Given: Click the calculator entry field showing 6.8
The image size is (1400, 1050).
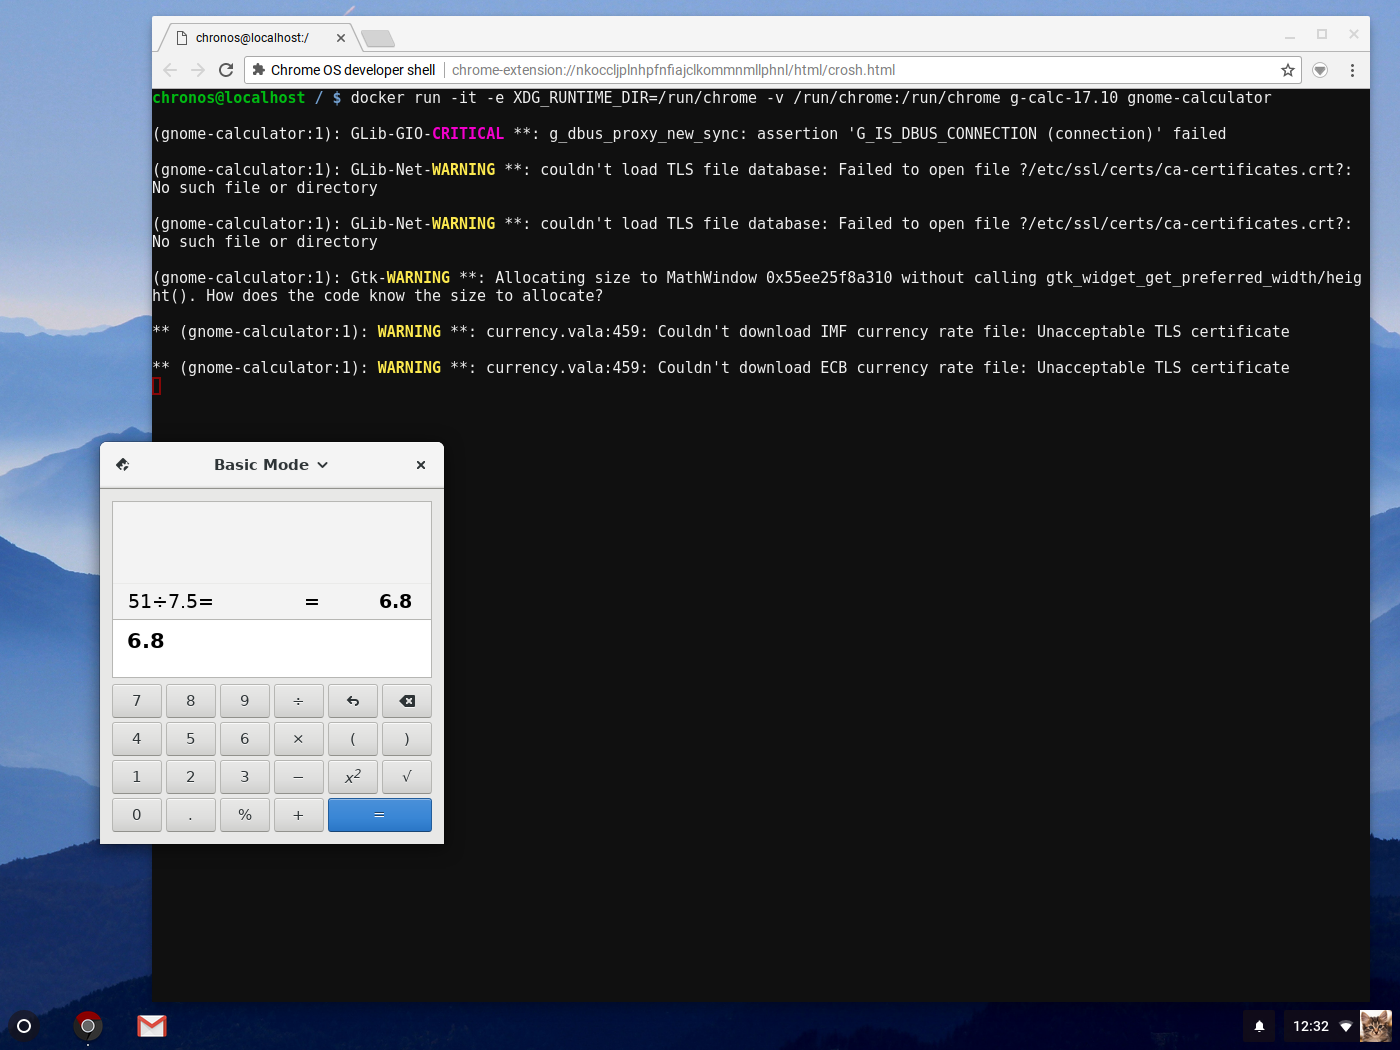Looking at the screenshot, I should click(x=272, y=649).
